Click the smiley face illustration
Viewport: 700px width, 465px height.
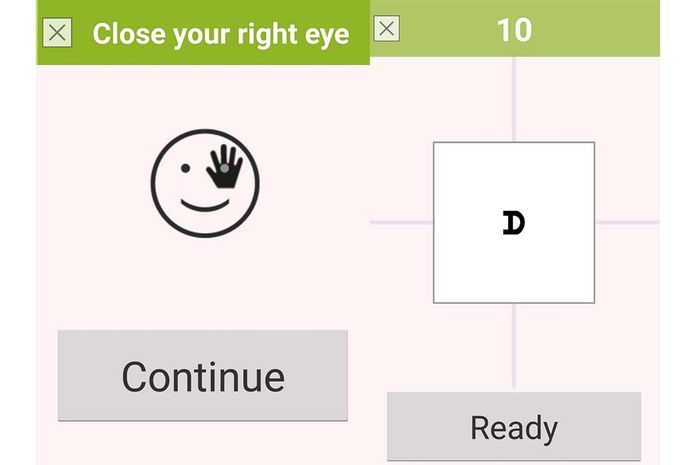click(205, 183)
